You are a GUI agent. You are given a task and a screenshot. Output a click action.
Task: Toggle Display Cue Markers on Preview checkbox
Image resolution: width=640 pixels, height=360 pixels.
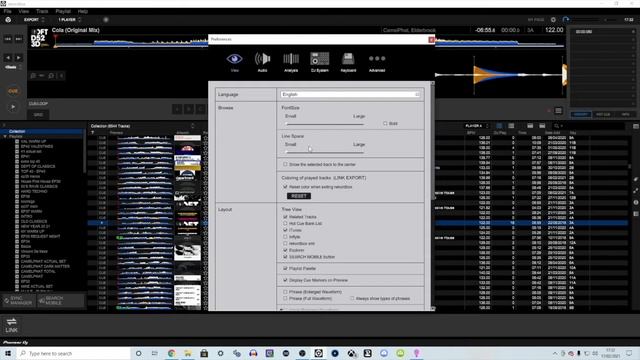point(285,280)
